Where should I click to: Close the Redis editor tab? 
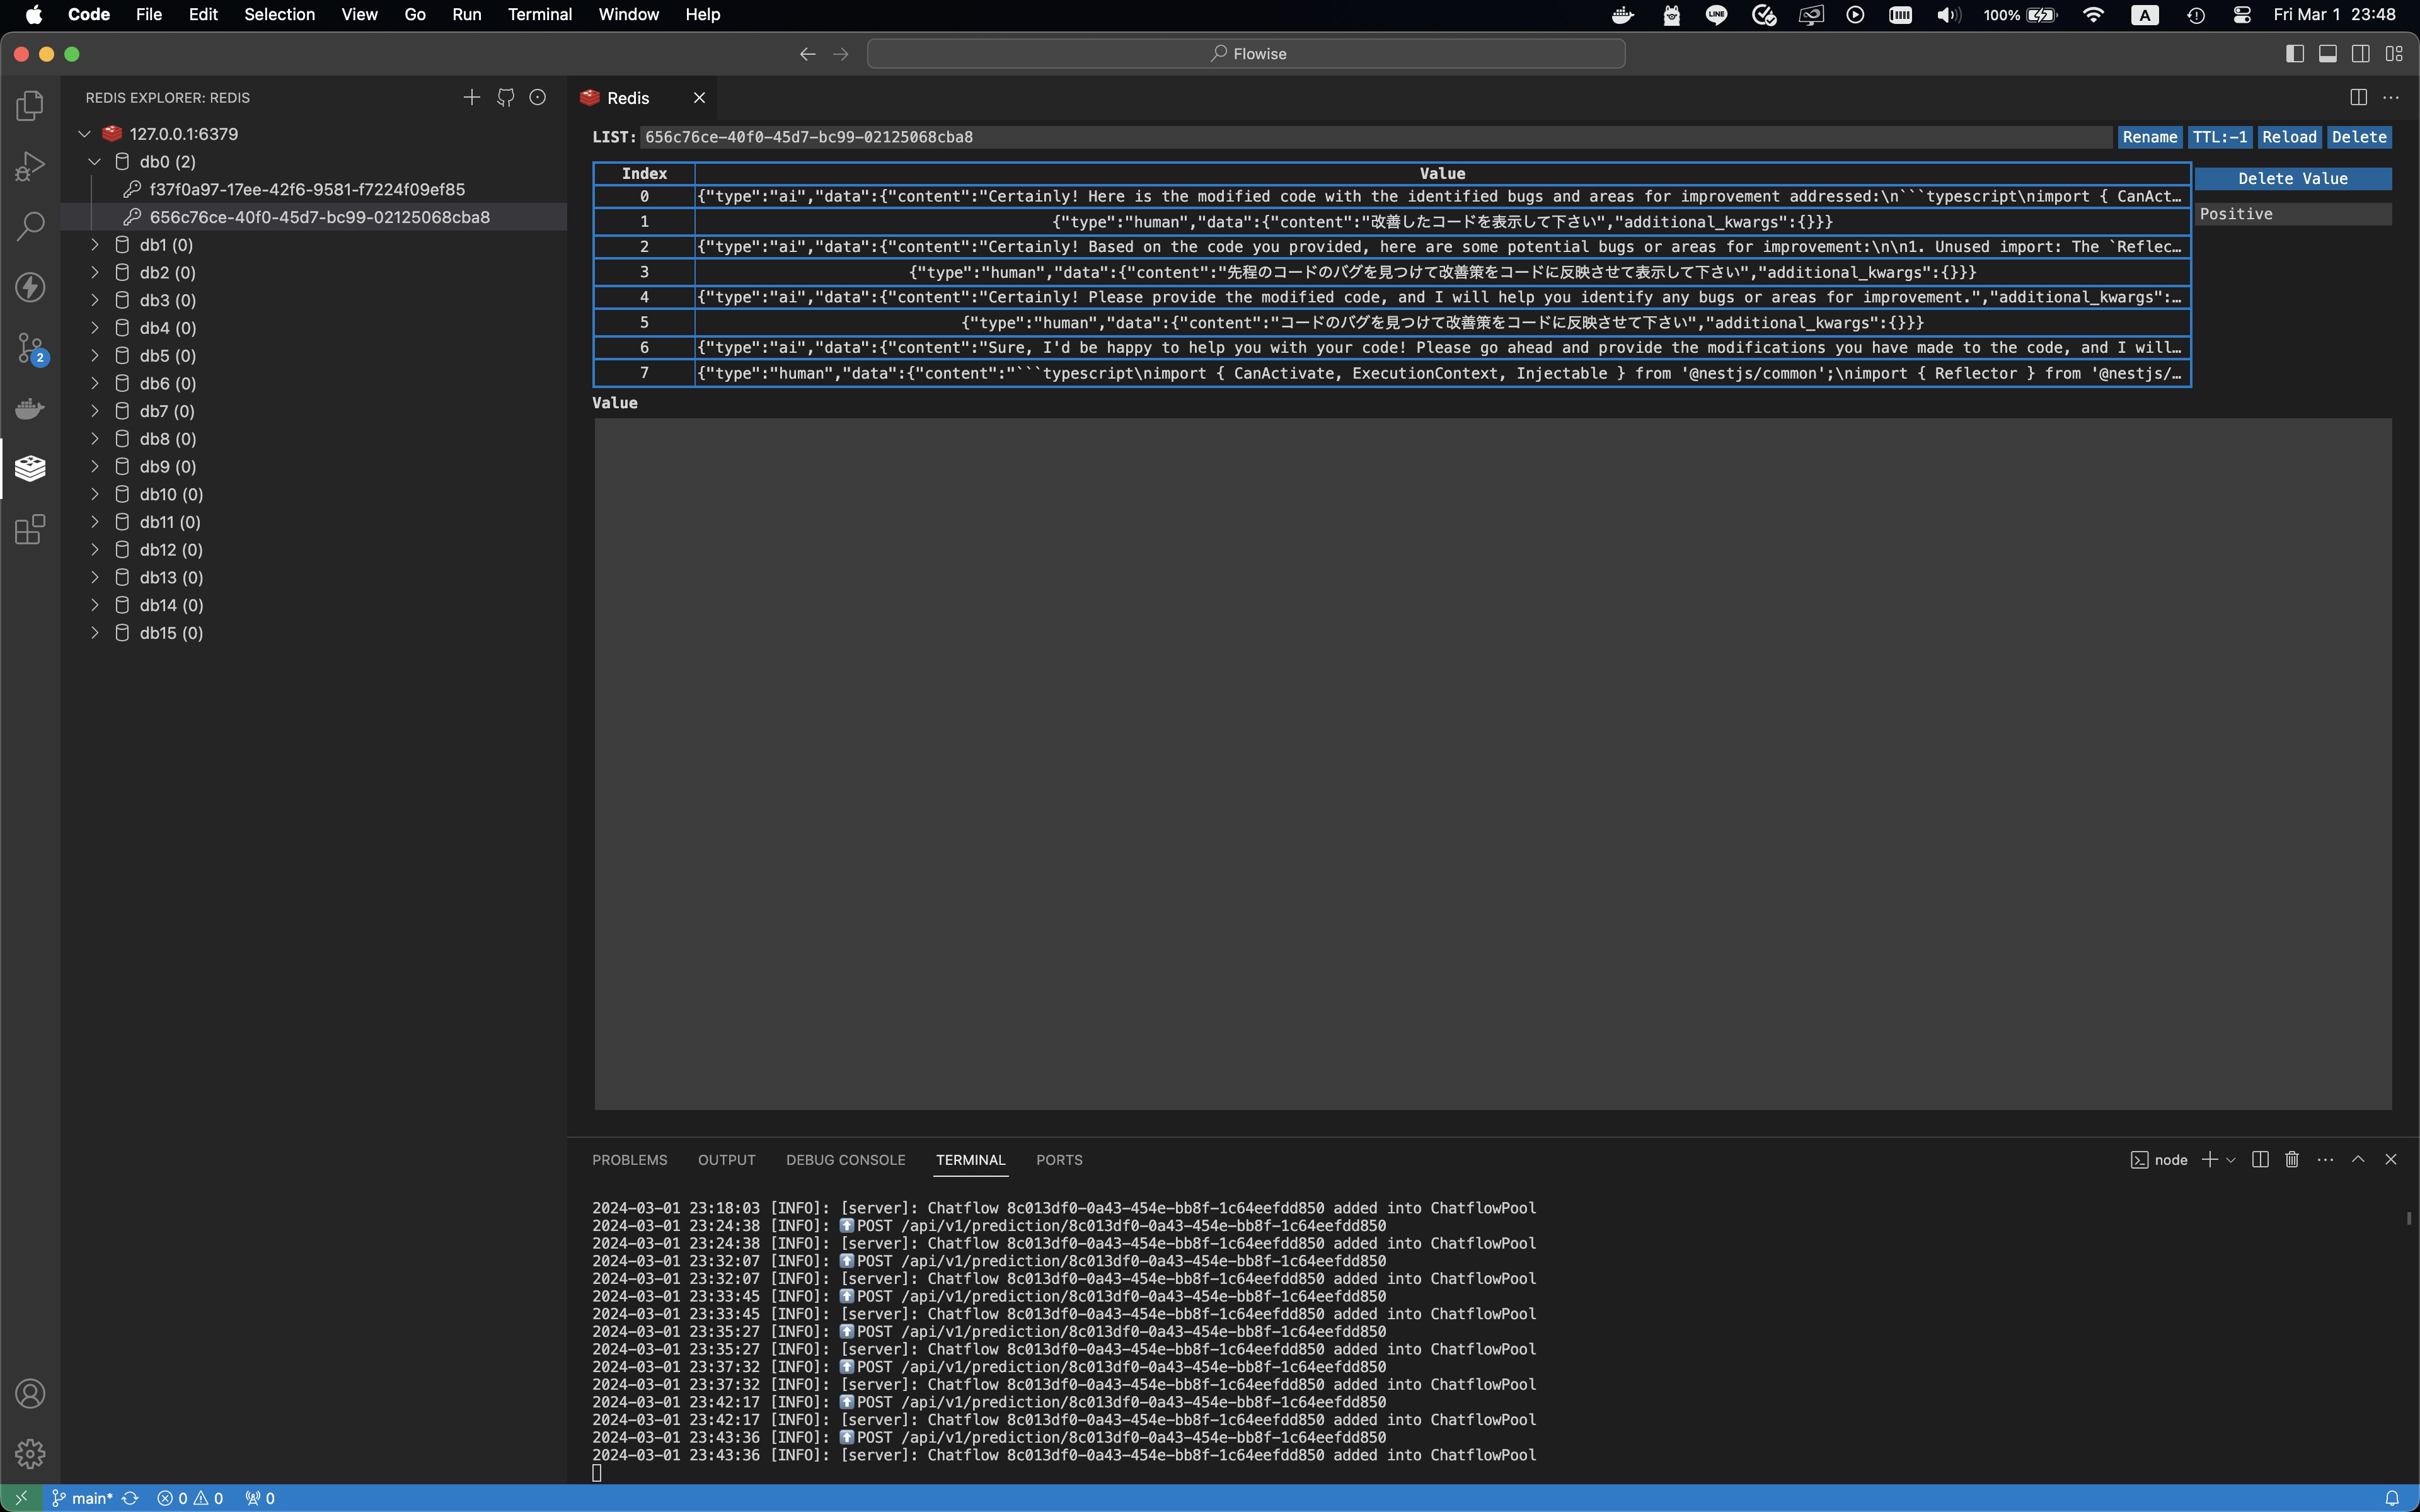coord(699,97)
